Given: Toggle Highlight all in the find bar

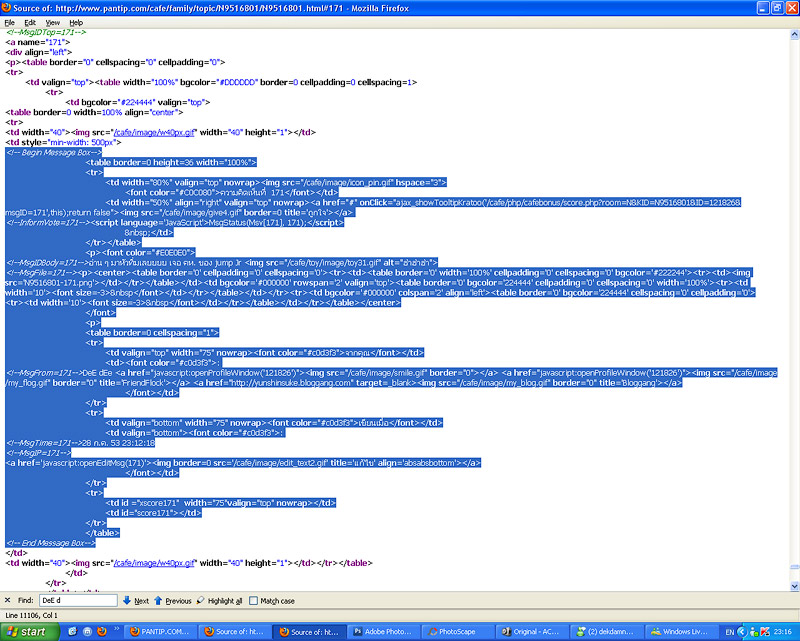Looking at the screenshot, I should 219,601.
